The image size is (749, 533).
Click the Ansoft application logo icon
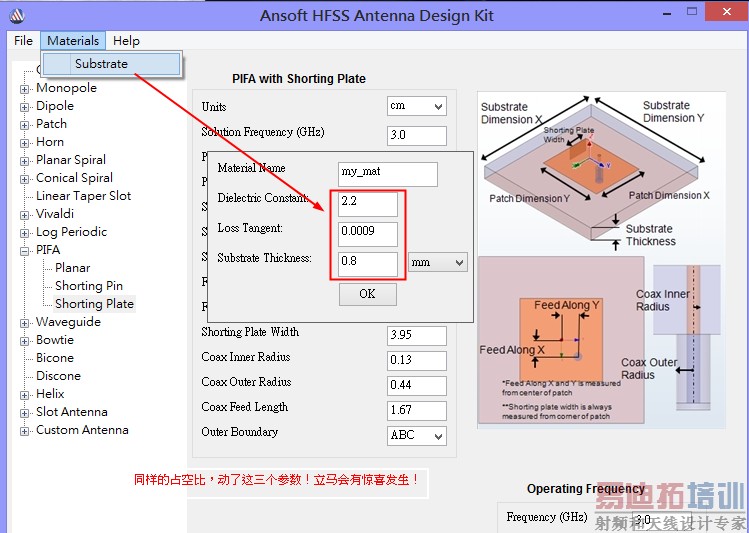coord(17,16)
